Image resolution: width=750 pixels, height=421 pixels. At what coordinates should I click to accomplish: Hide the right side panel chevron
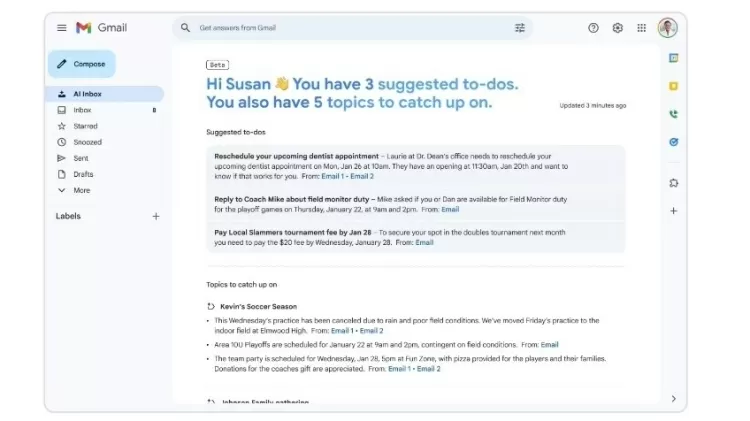(x=674, y=399)
